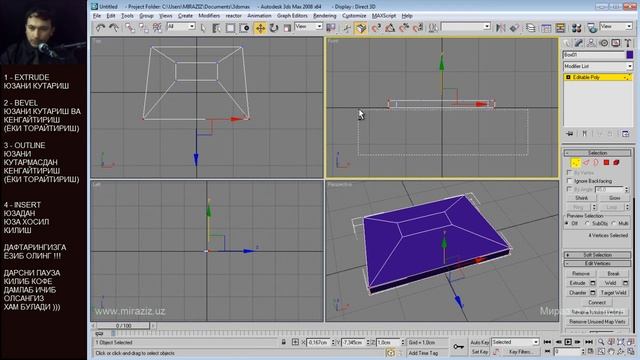Open the Schematic View icon

[x=560, y=28]
